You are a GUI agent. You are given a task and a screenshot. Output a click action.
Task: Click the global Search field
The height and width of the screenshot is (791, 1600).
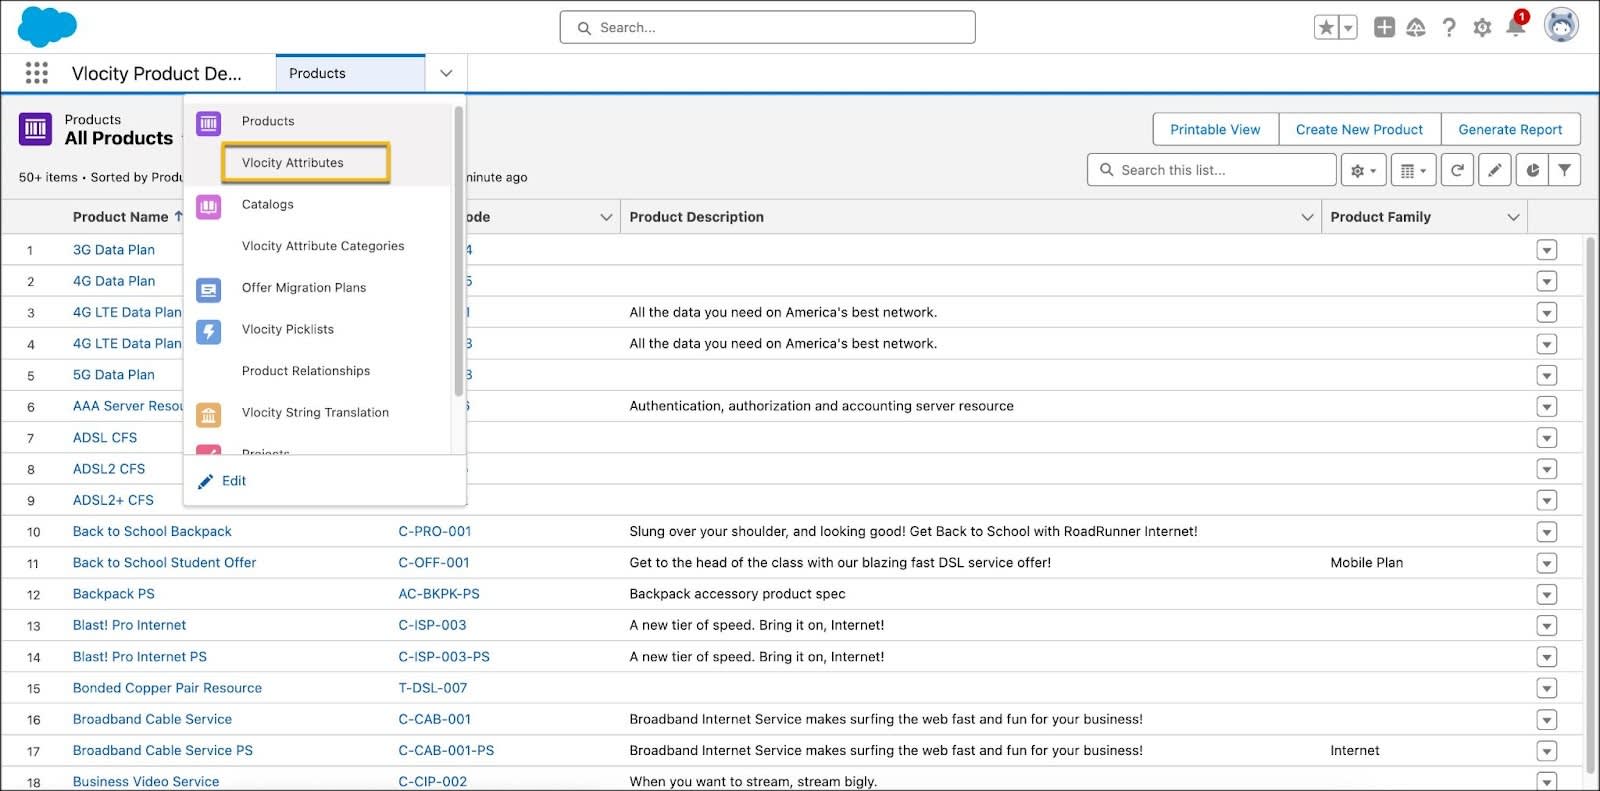point(767,28)
